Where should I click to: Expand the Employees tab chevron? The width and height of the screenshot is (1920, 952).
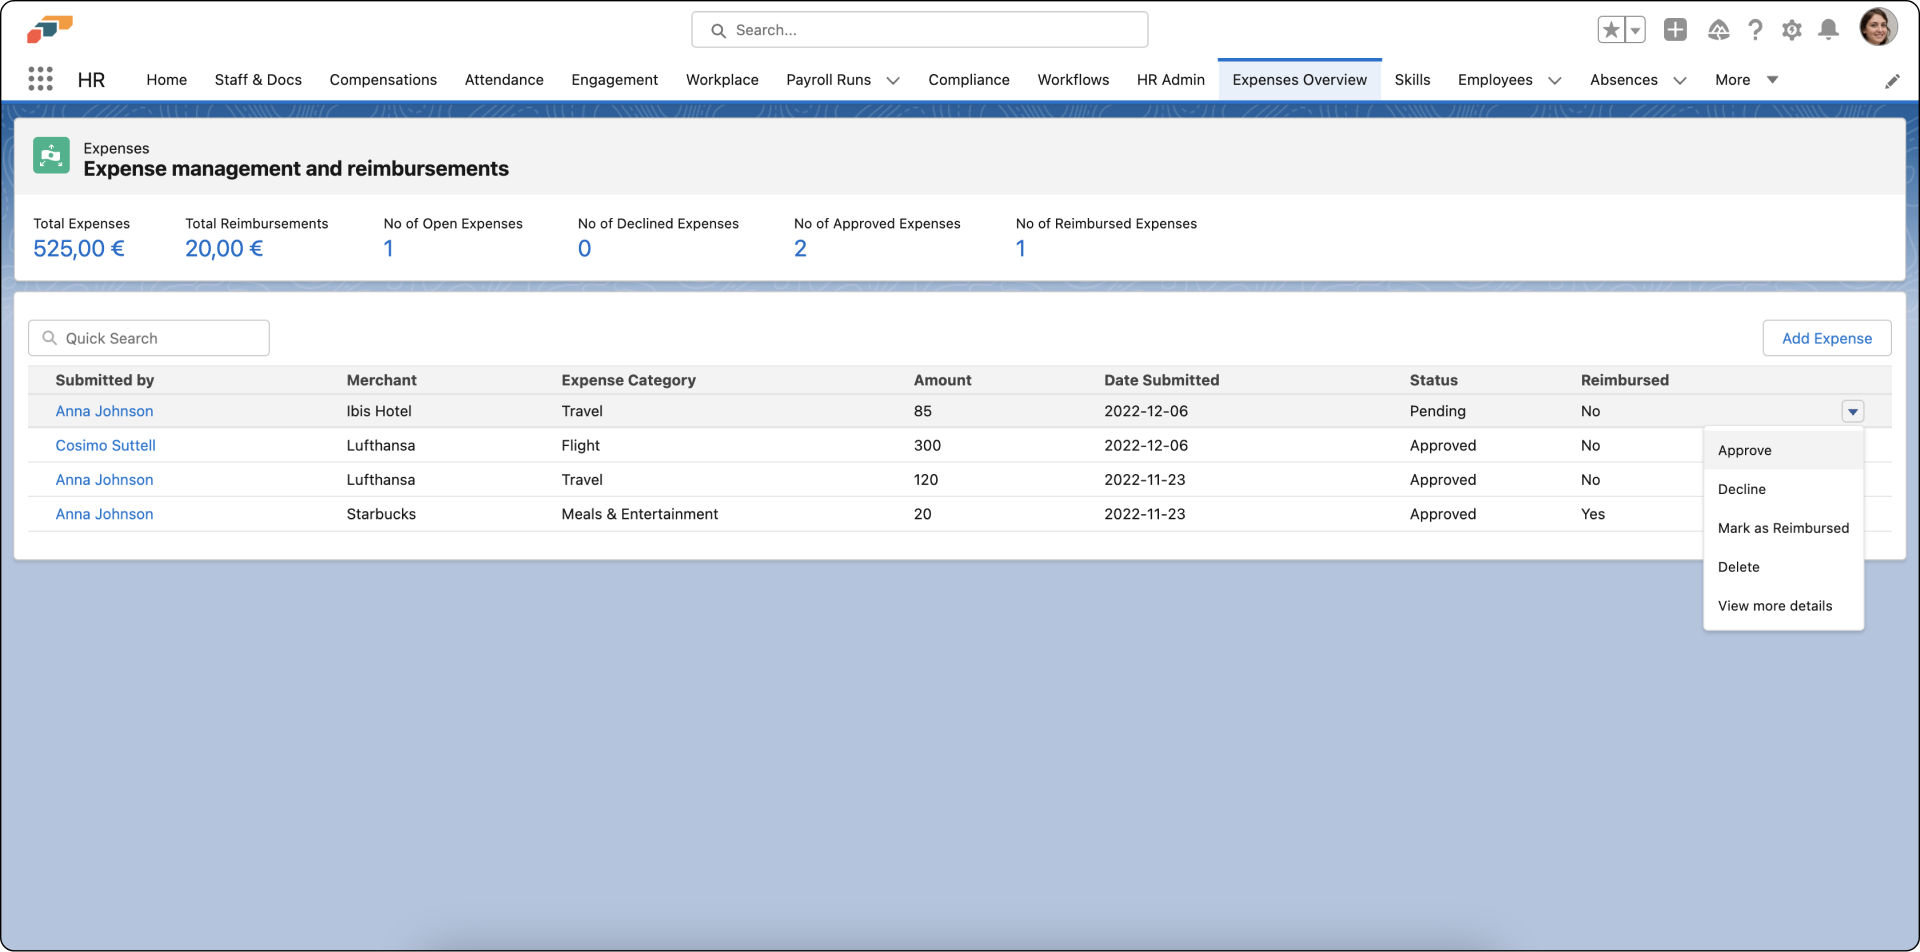1554,80
